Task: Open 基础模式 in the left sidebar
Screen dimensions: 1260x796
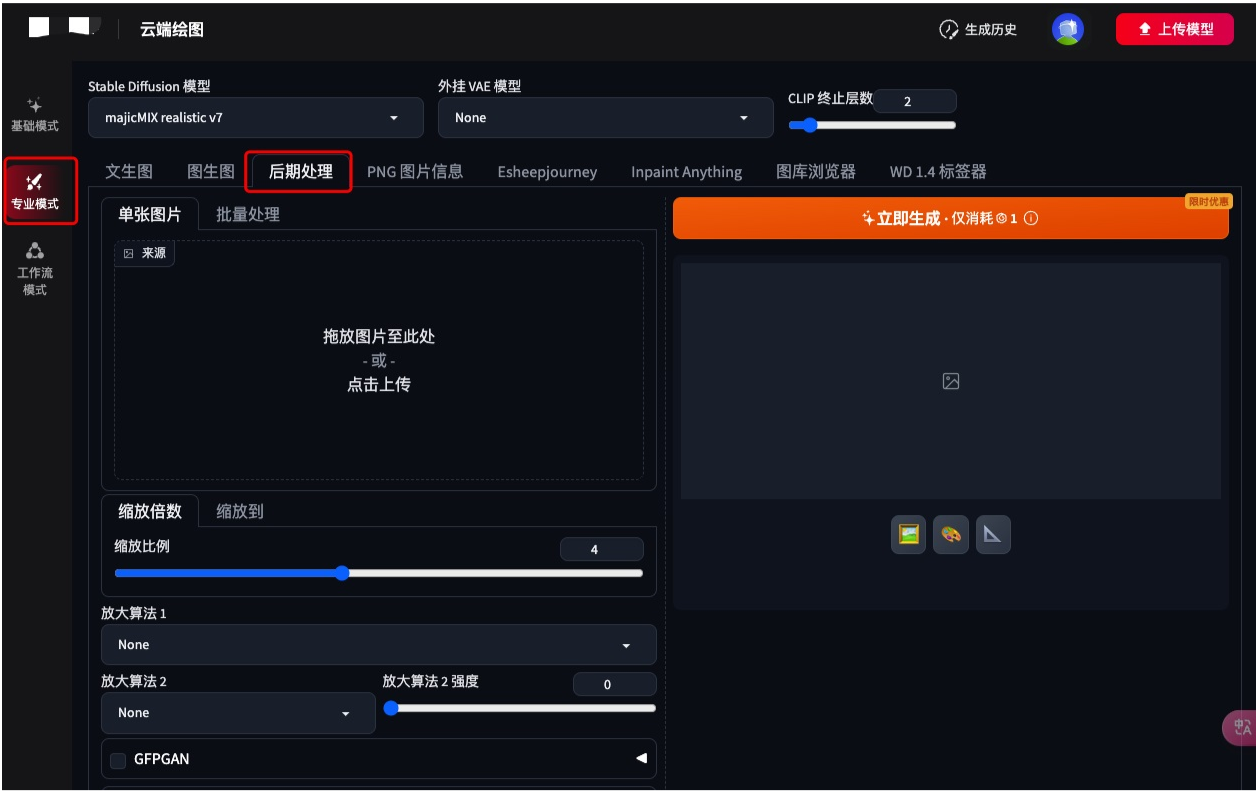Action: coord(35,115)
